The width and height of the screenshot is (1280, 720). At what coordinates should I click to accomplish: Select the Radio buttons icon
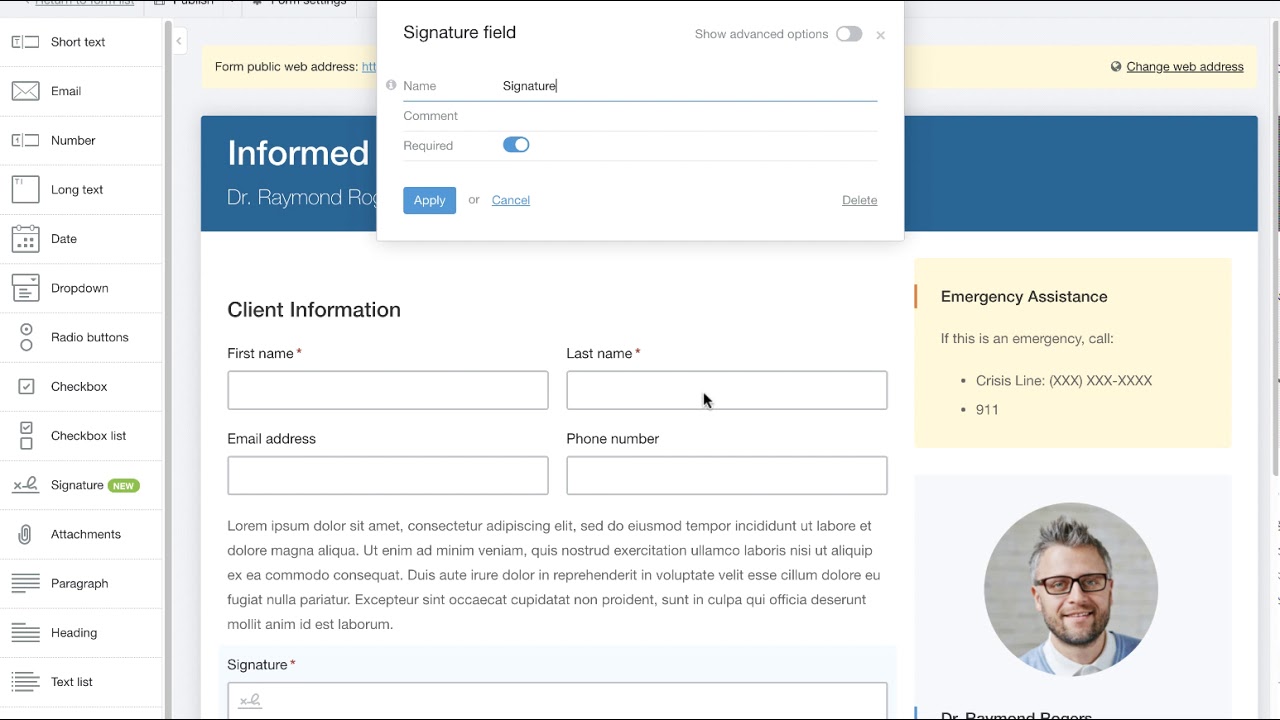[26, 337]
